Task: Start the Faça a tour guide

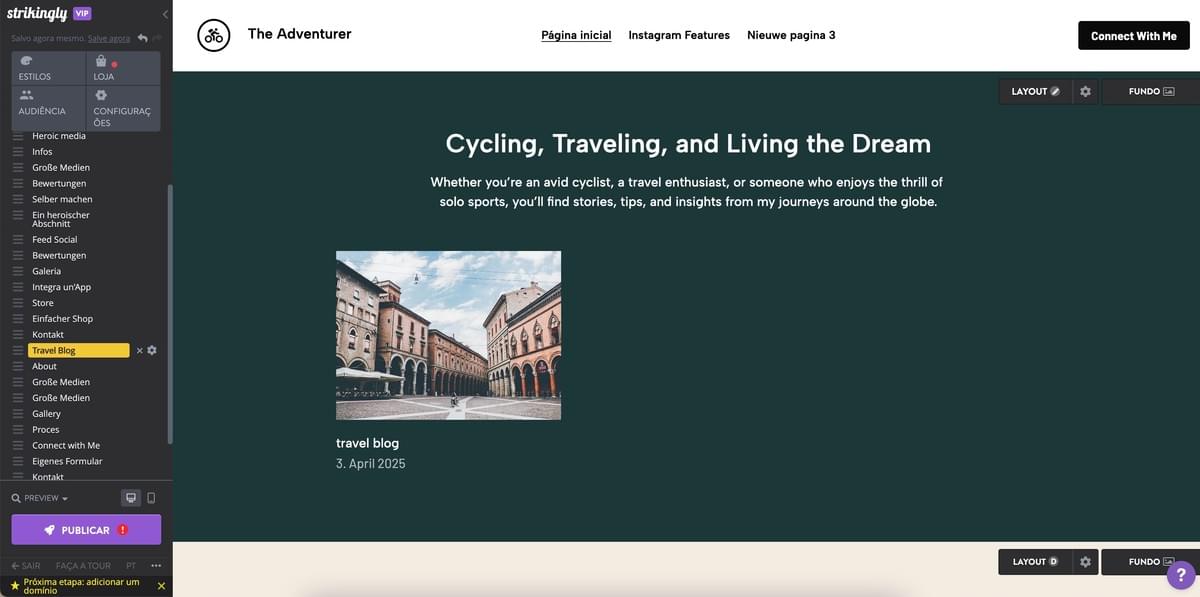Action: pos(83,566)
